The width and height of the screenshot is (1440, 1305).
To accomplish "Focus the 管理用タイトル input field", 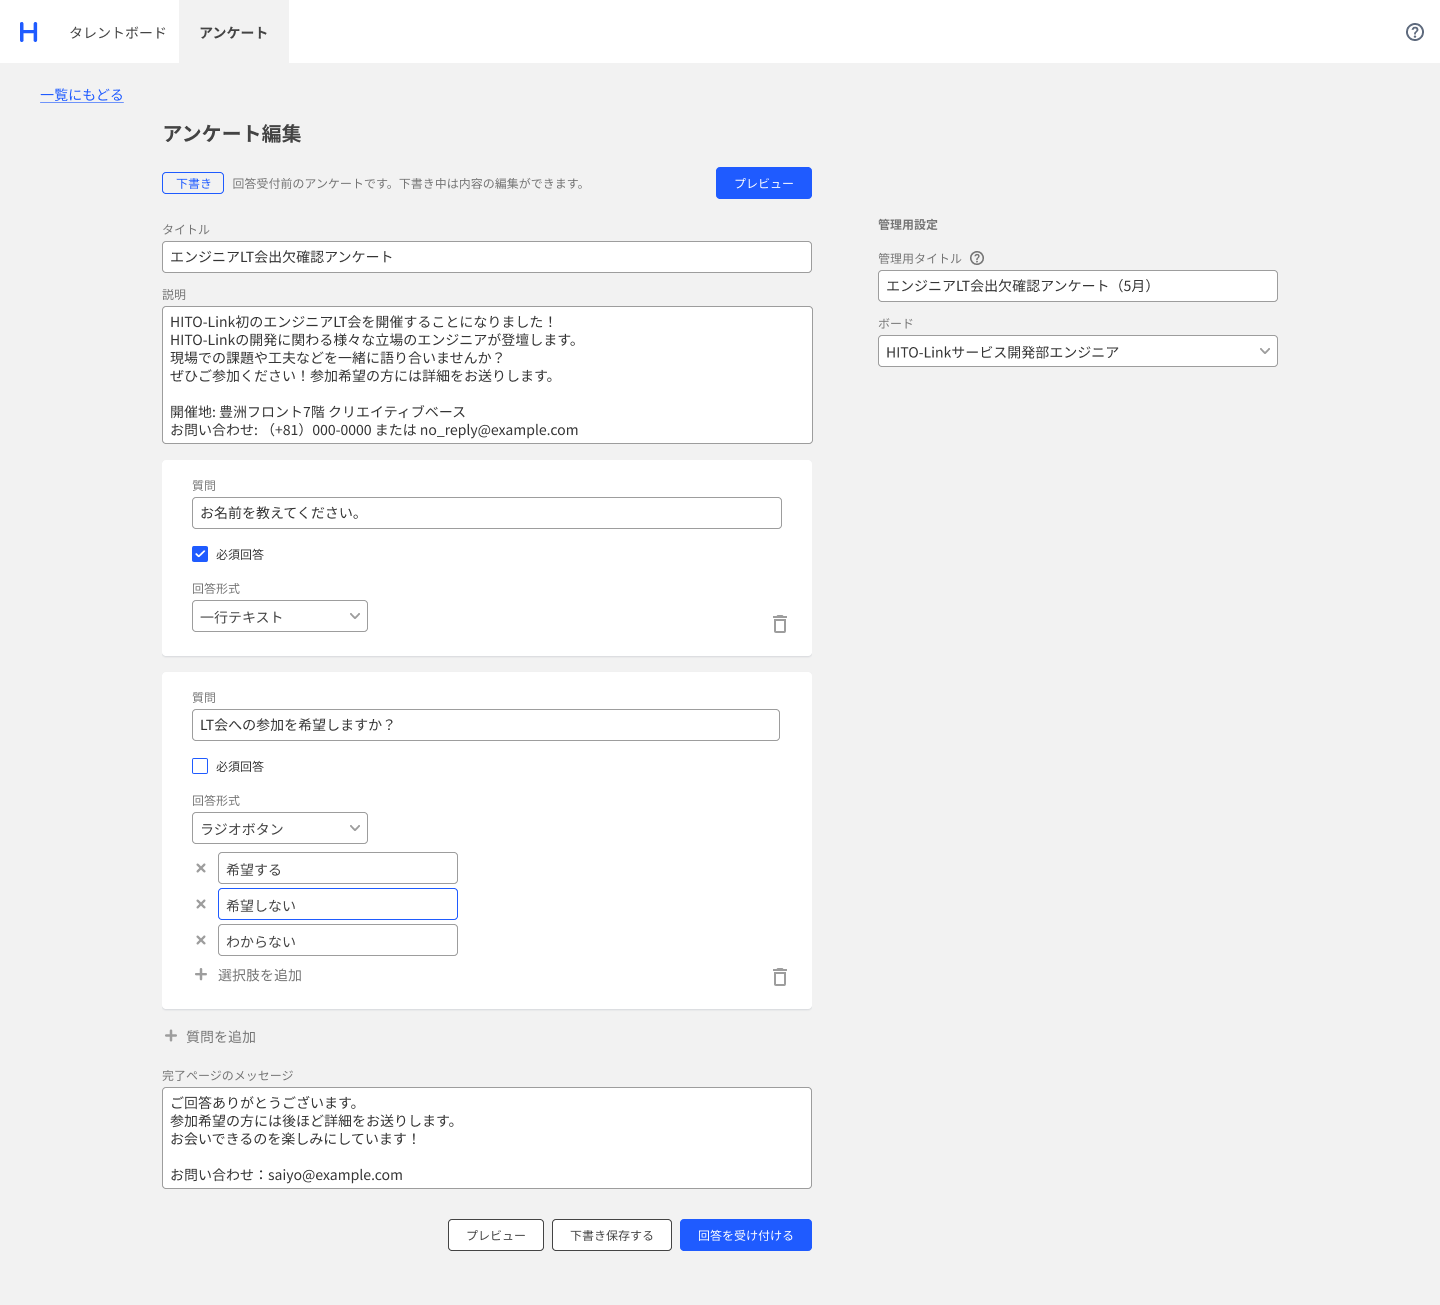I will coord(1078,286).
